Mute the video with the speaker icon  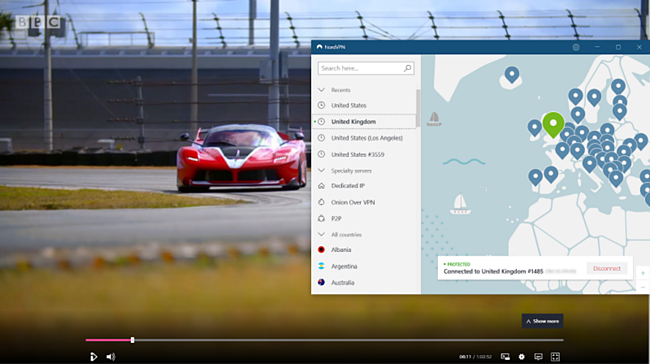click(111, 357)
